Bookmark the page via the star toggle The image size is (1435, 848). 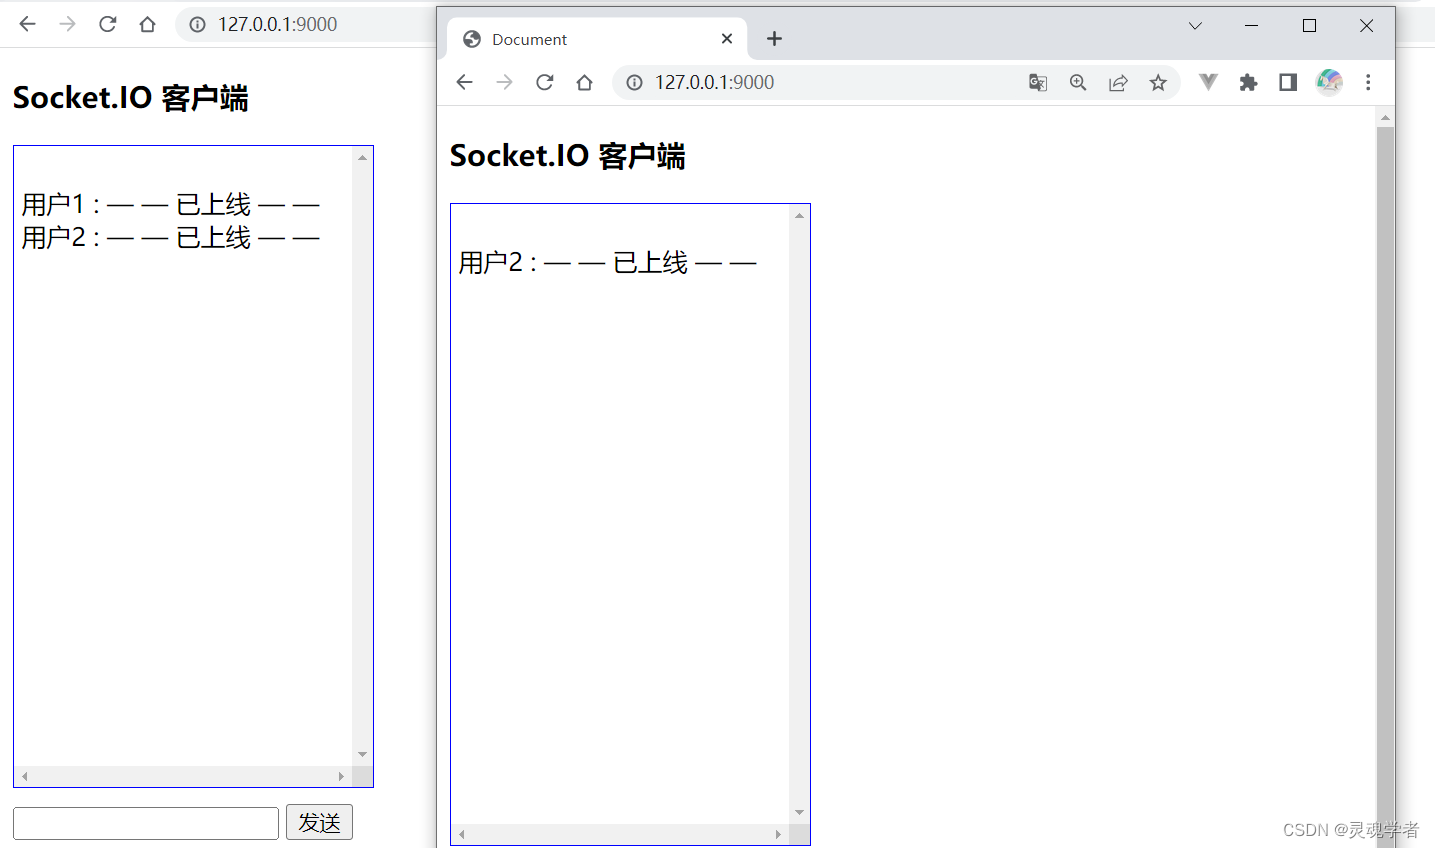pyautogui.click(x=1158, y=82)
